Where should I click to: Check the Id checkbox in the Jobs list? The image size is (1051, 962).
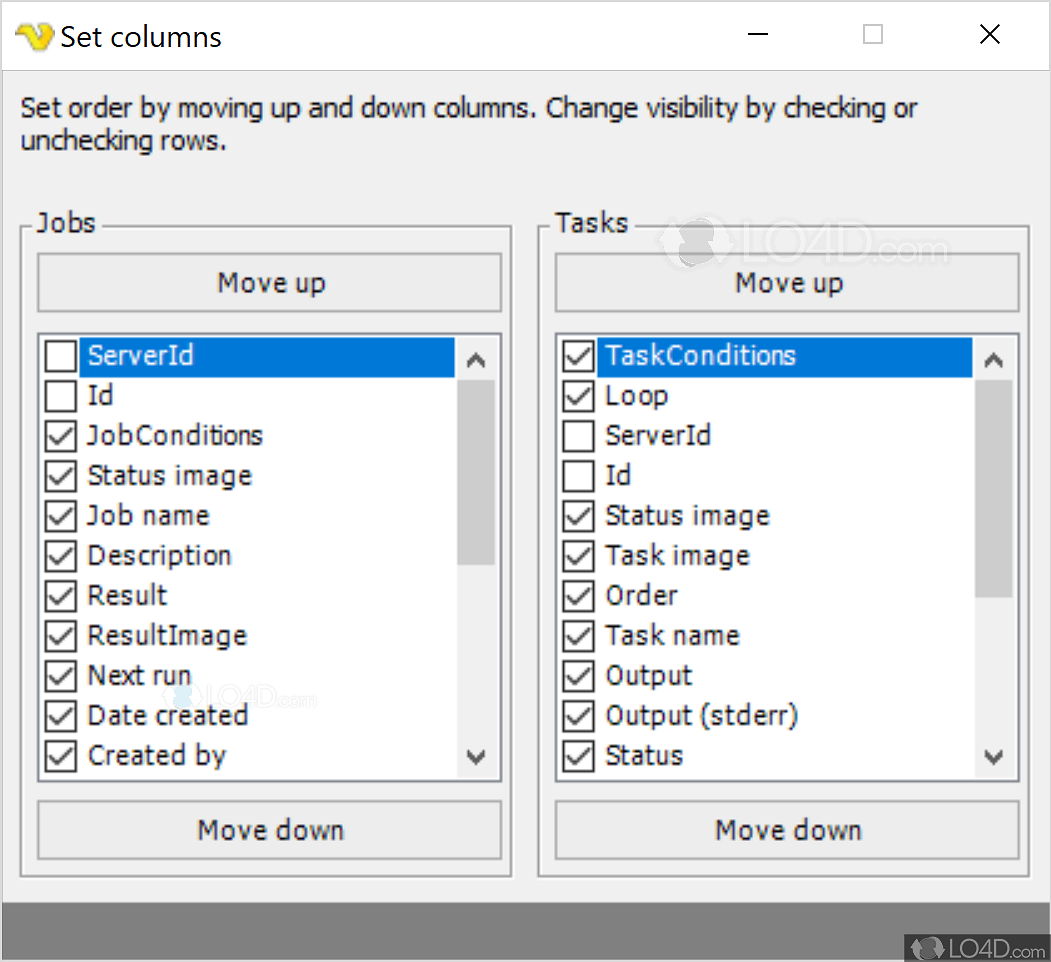click(60, 396)
